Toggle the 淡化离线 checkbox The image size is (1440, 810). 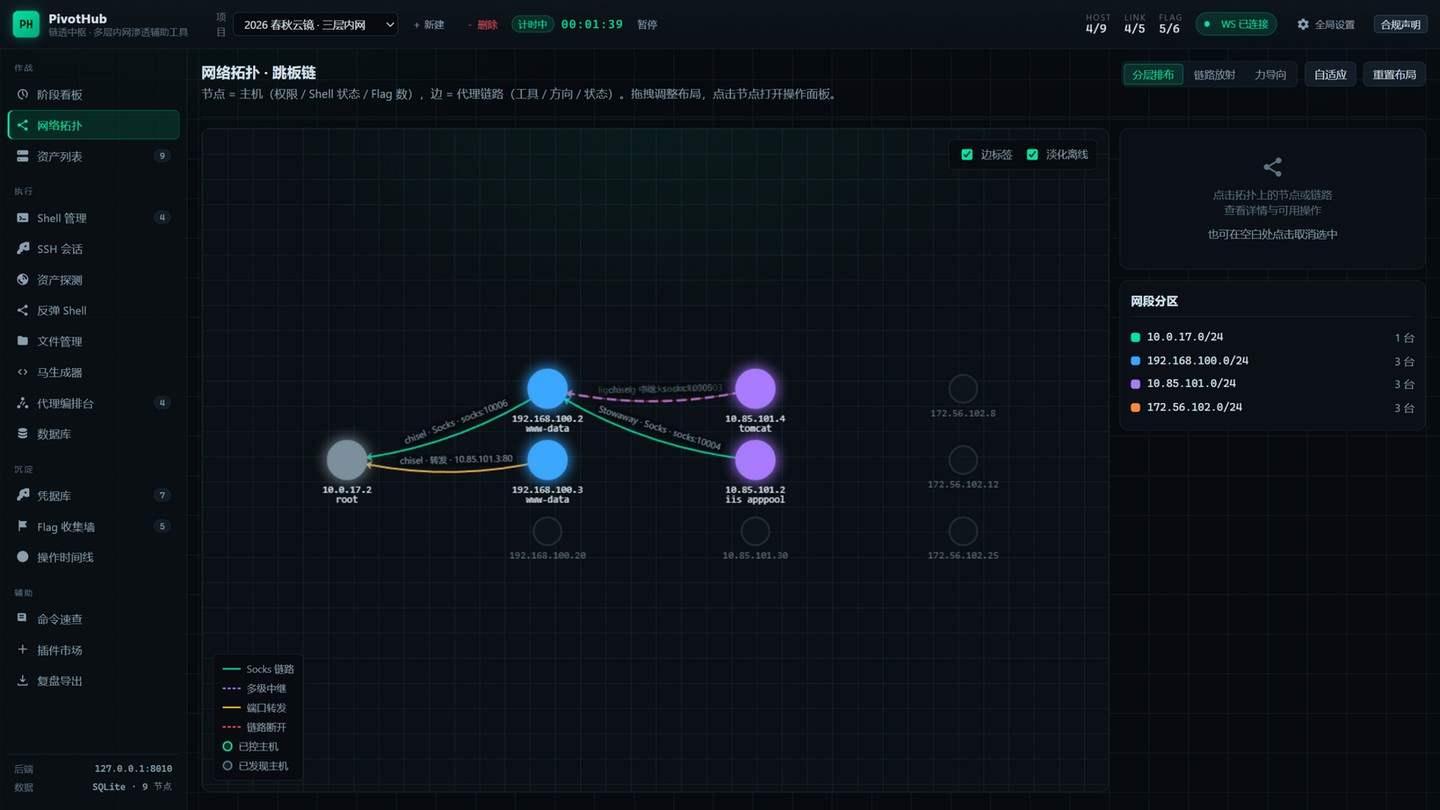pyautogui.click(x=1033, y=155)
